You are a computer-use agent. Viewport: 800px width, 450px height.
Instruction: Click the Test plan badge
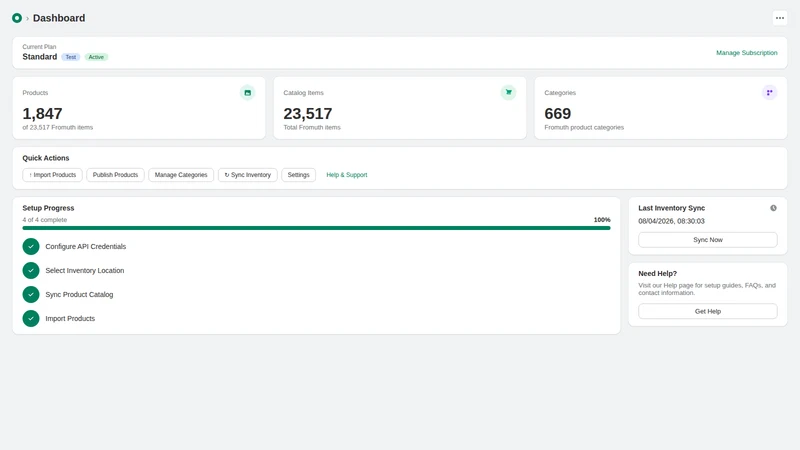[x=70, y=57]
